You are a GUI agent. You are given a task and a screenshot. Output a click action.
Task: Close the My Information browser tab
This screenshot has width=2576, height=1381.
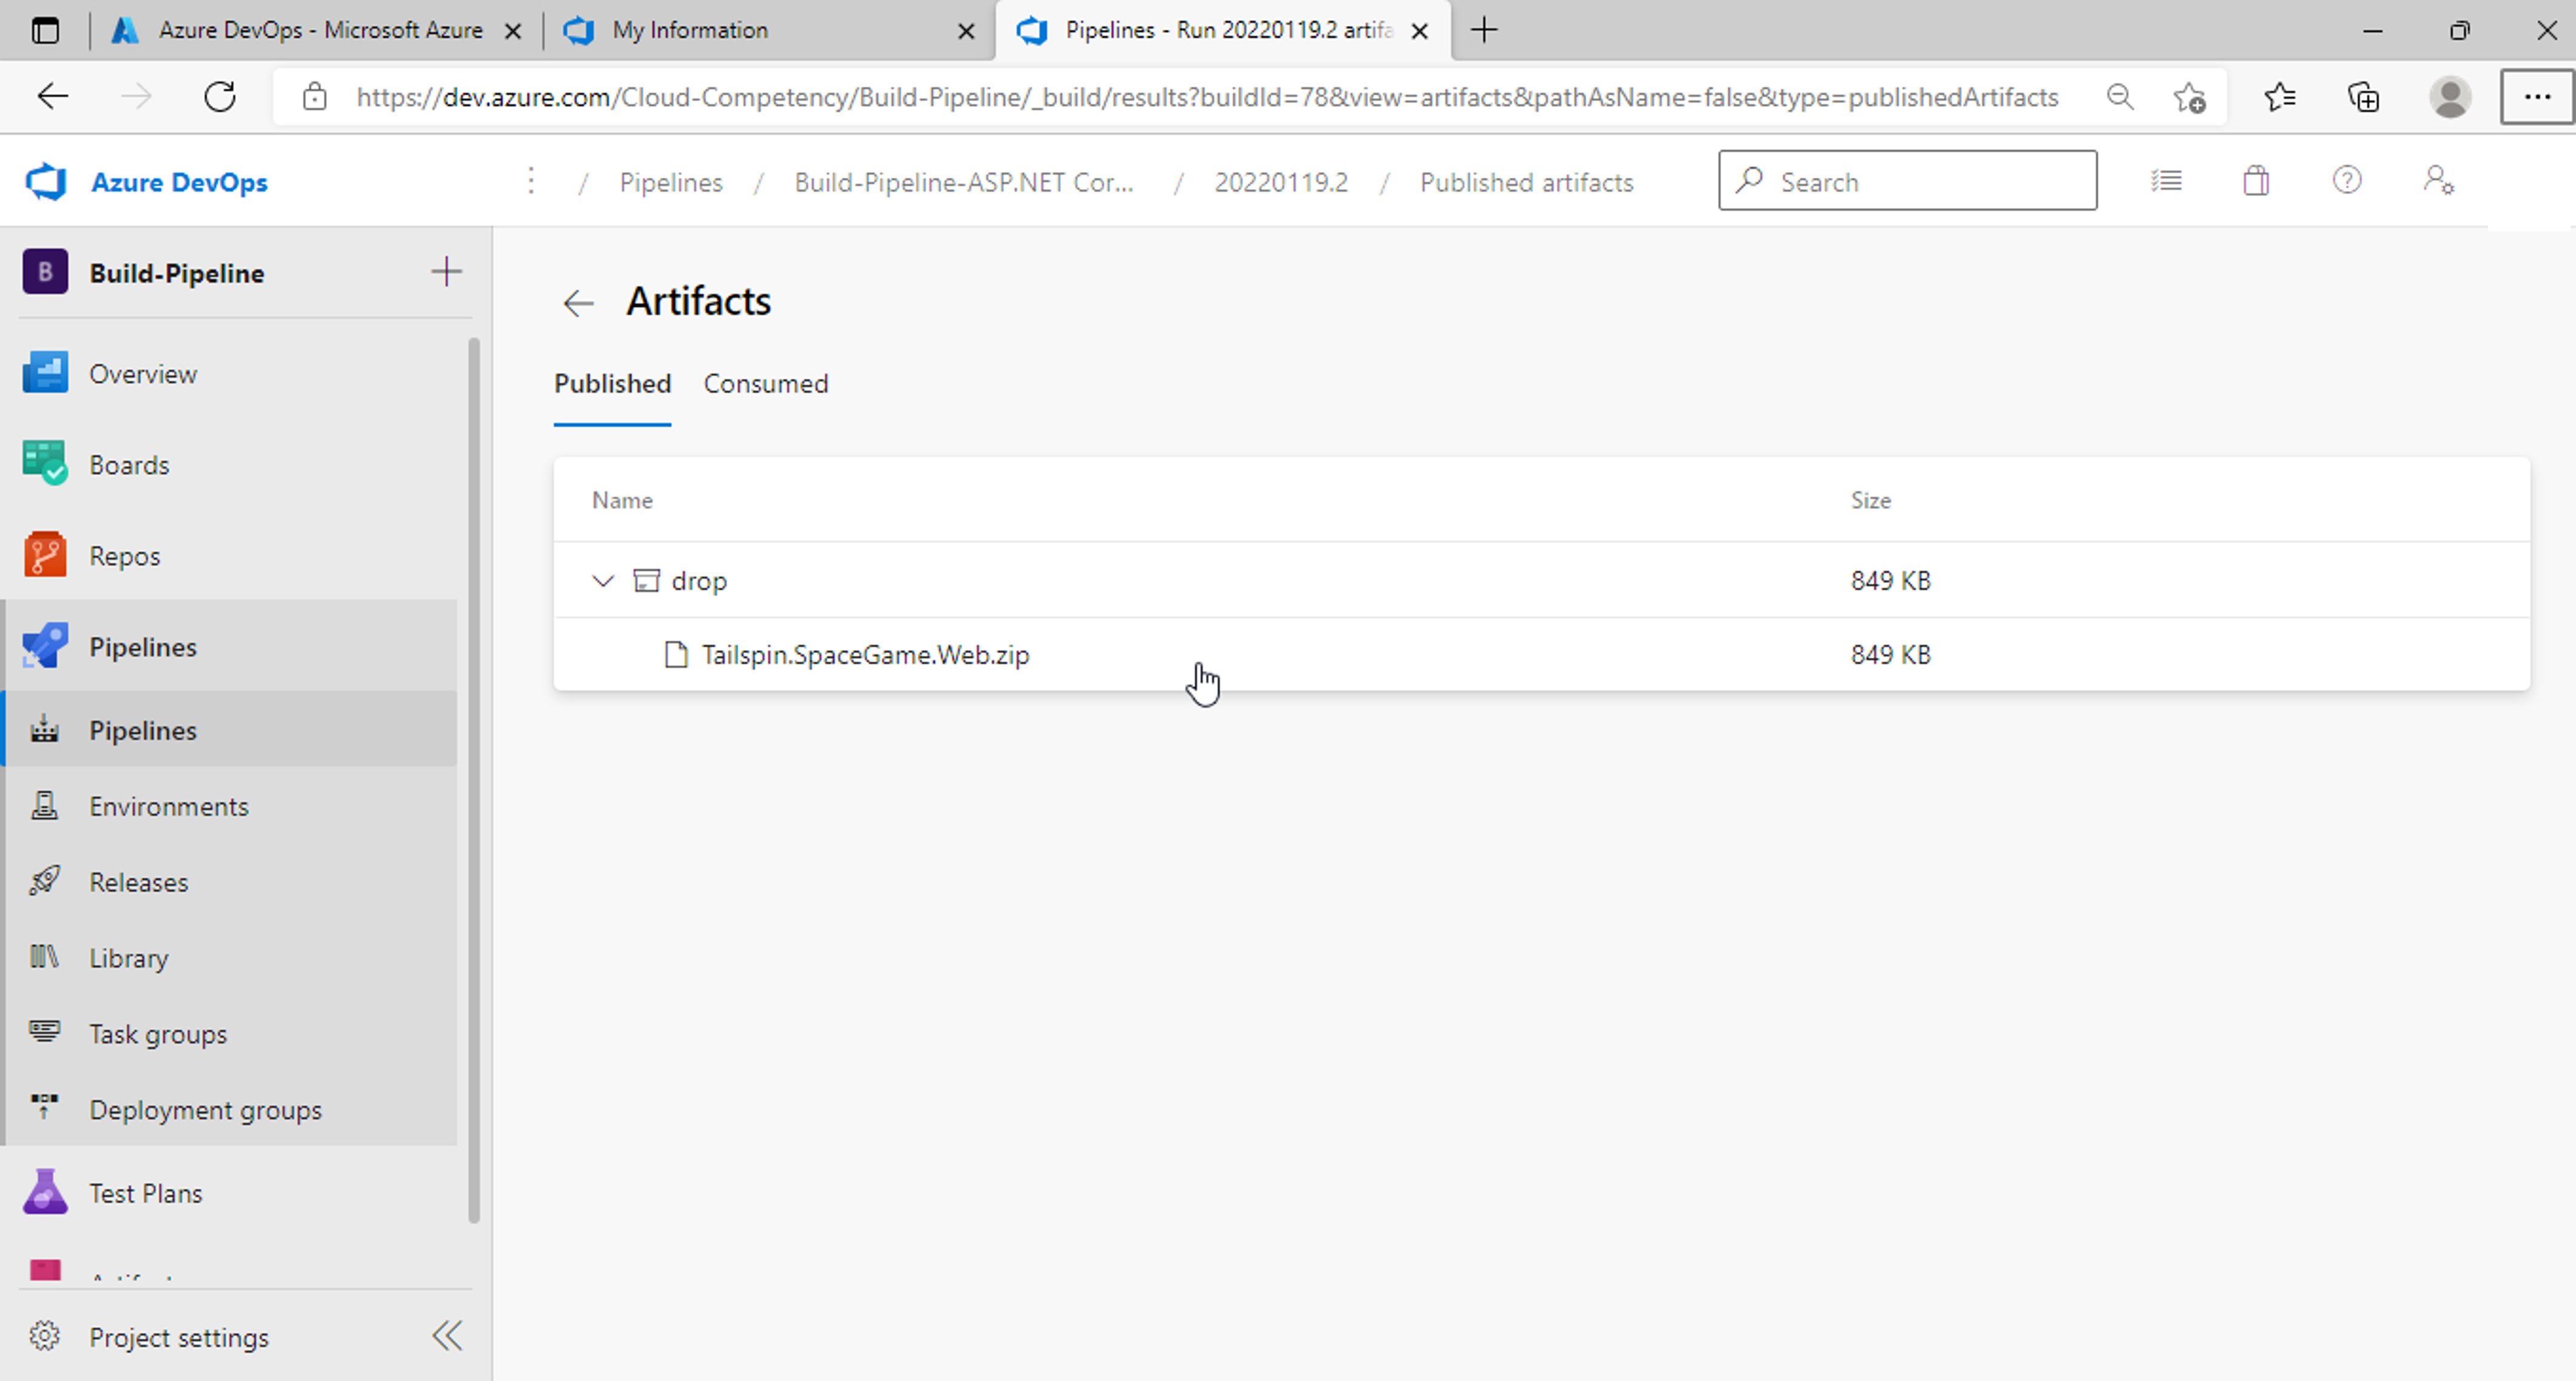tap(966, 31)
